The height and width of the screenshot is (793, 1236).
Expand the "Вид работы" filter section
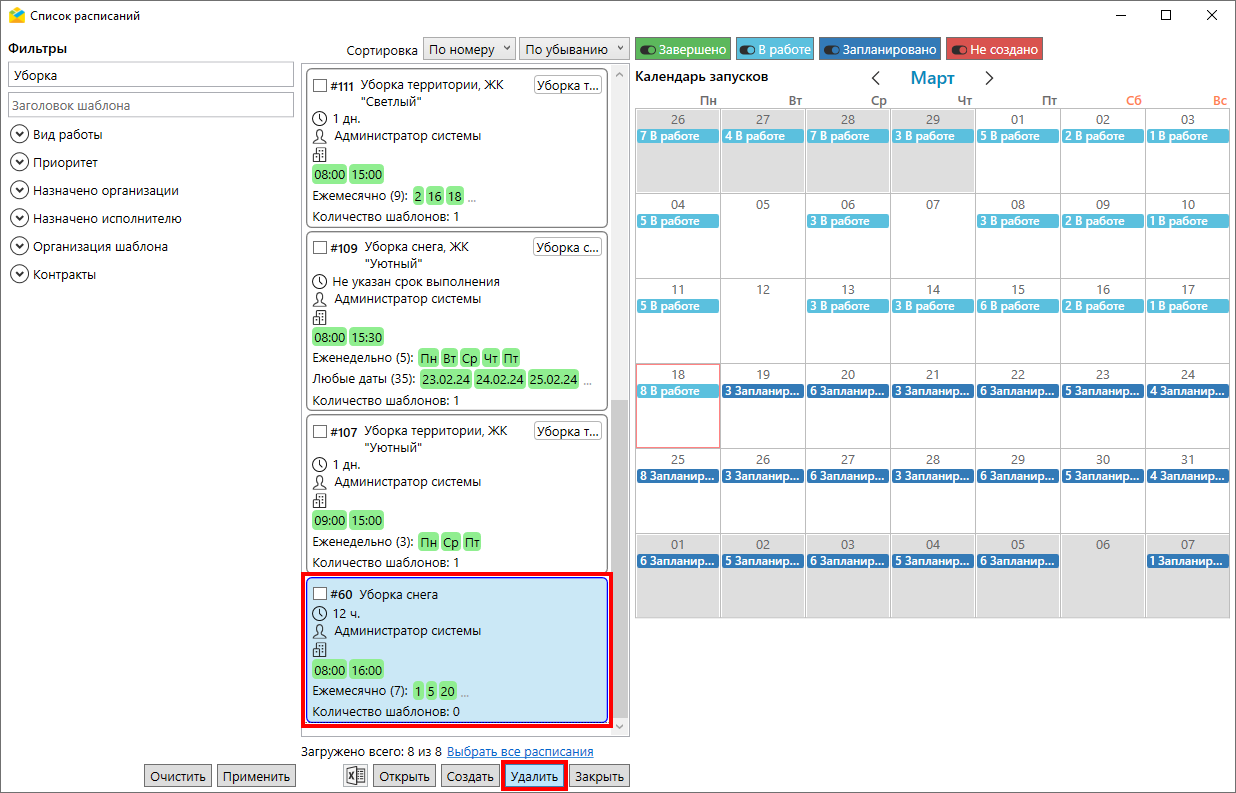(x=19, y=135)
